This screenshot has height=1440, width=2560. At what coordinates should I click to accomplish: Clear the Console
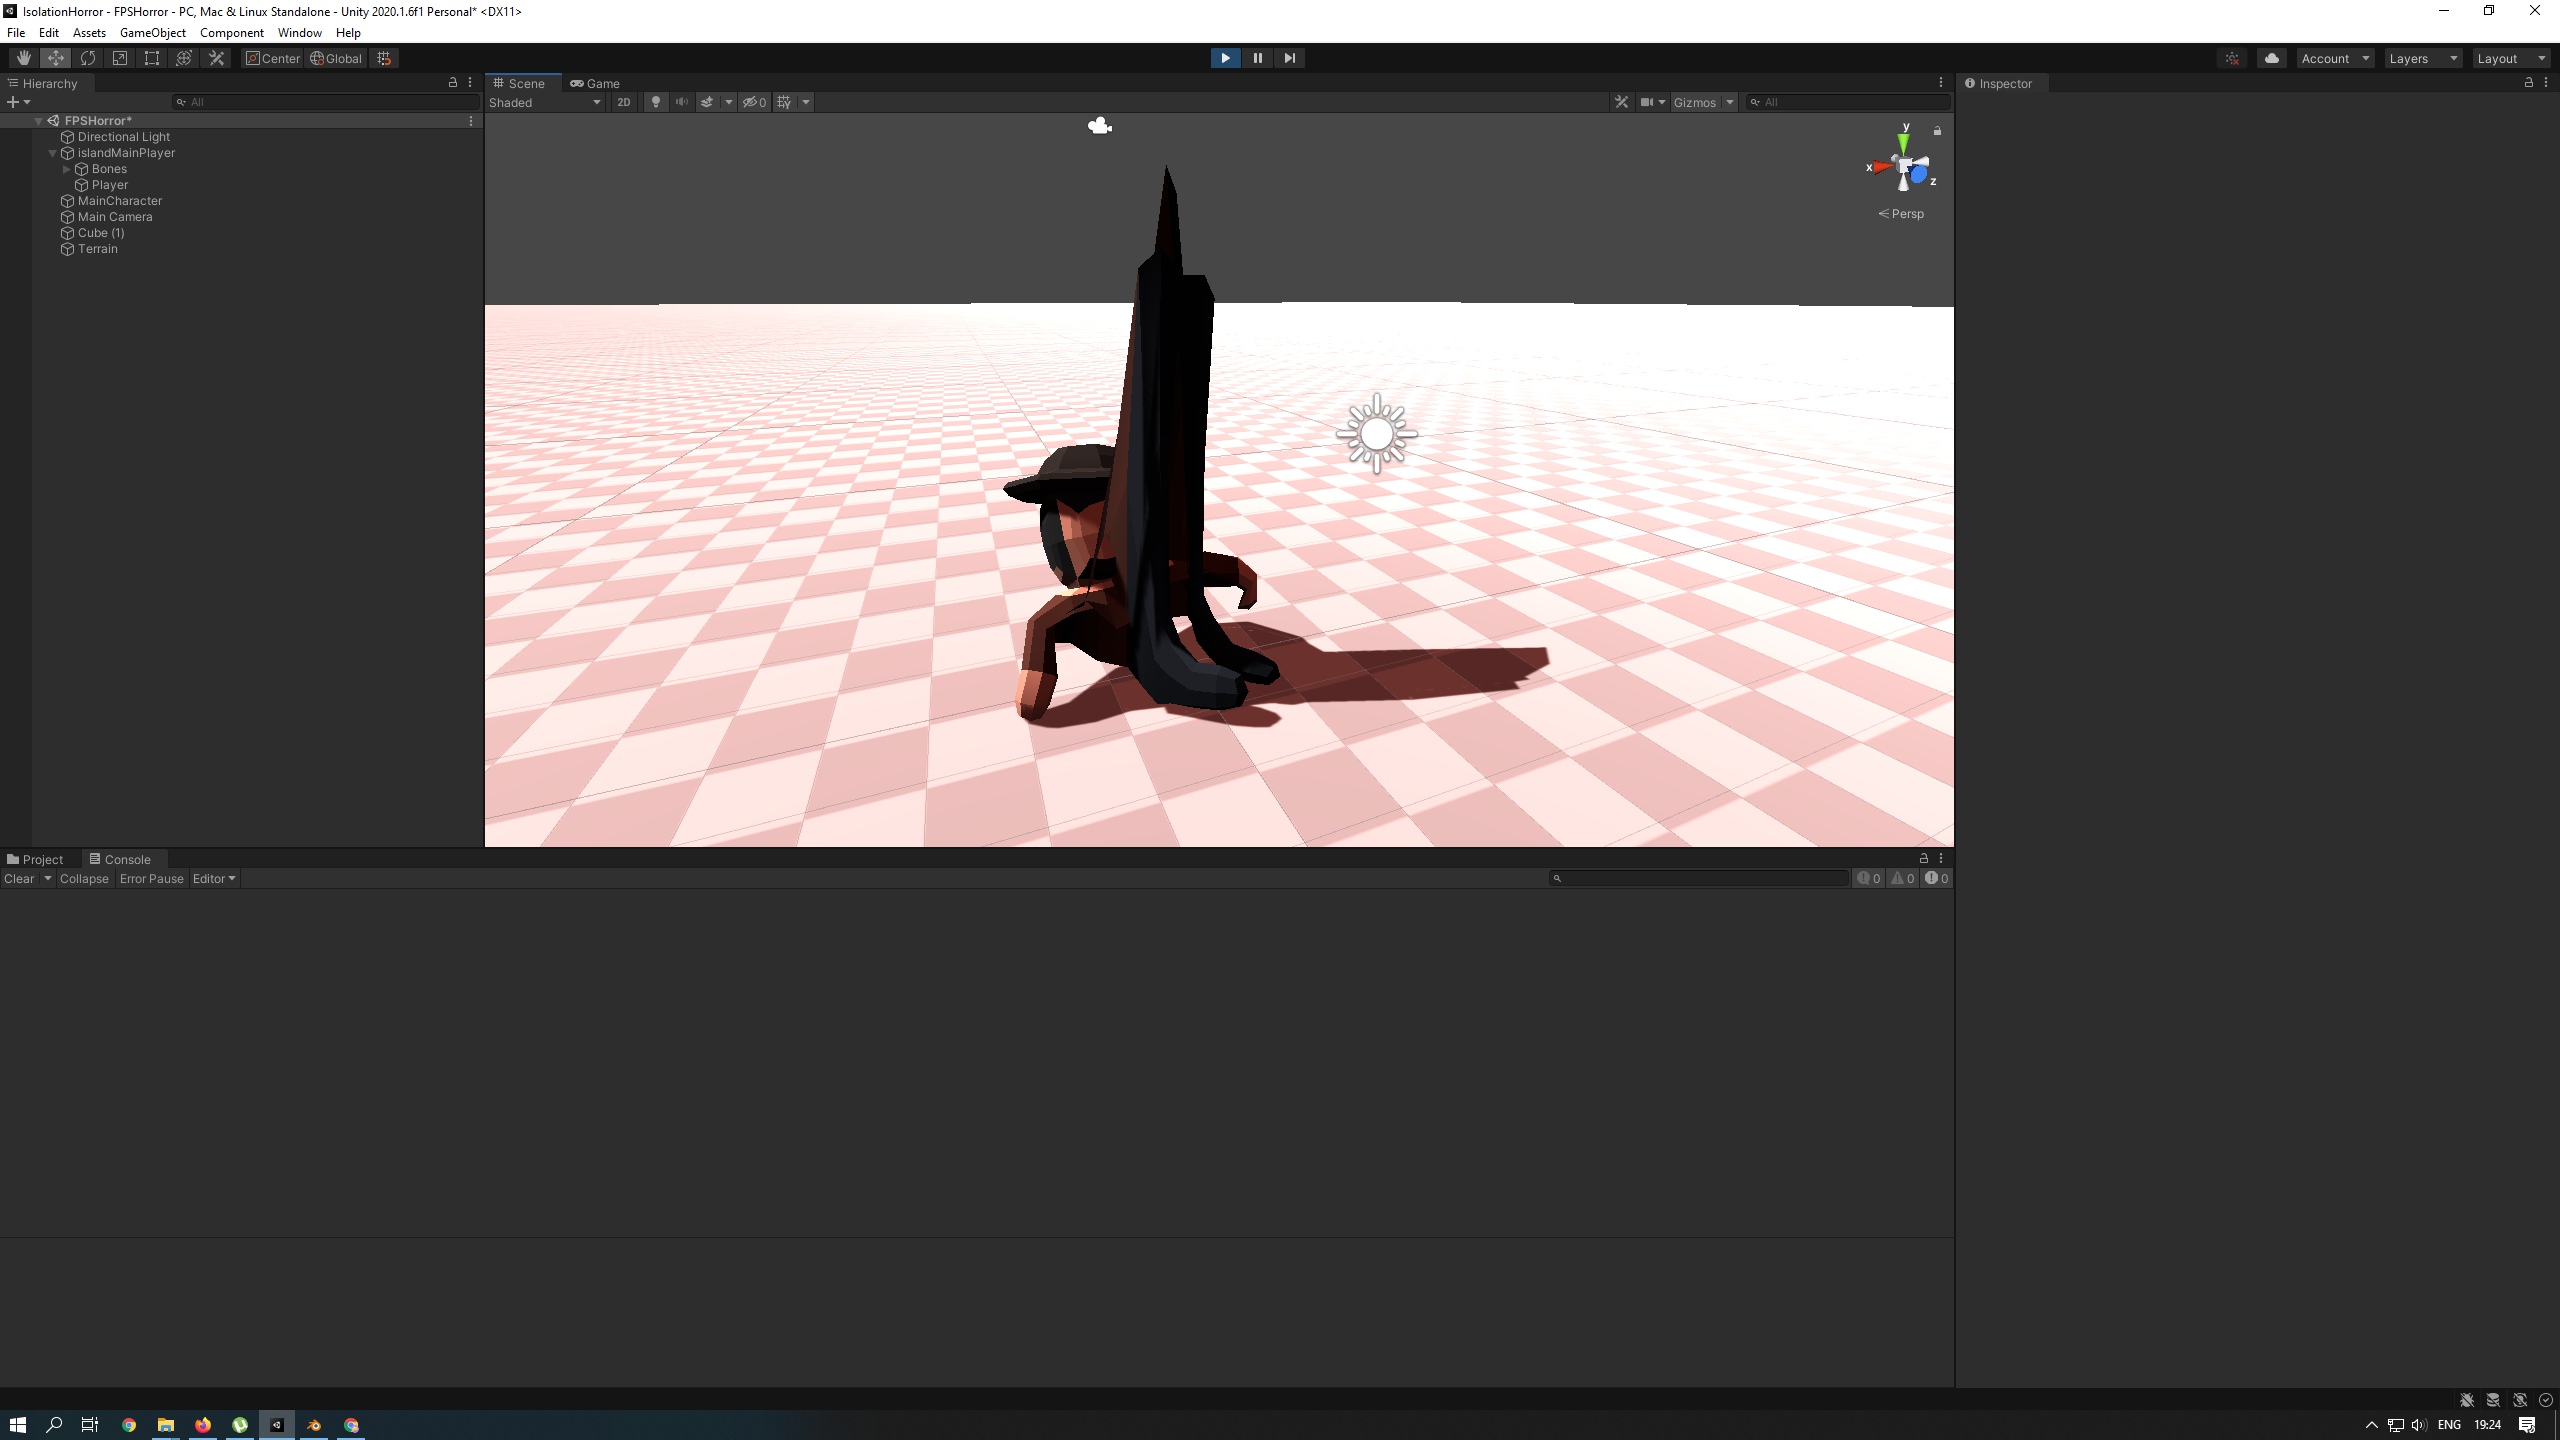[x=19, y=879]
